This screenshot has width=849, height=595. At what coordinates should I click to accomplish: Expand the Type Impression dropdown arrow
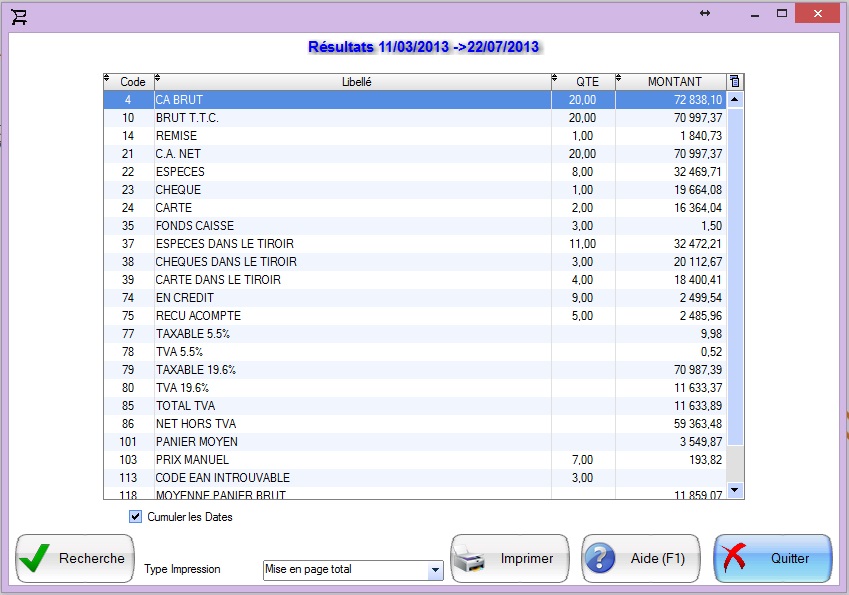click(434, 570)
